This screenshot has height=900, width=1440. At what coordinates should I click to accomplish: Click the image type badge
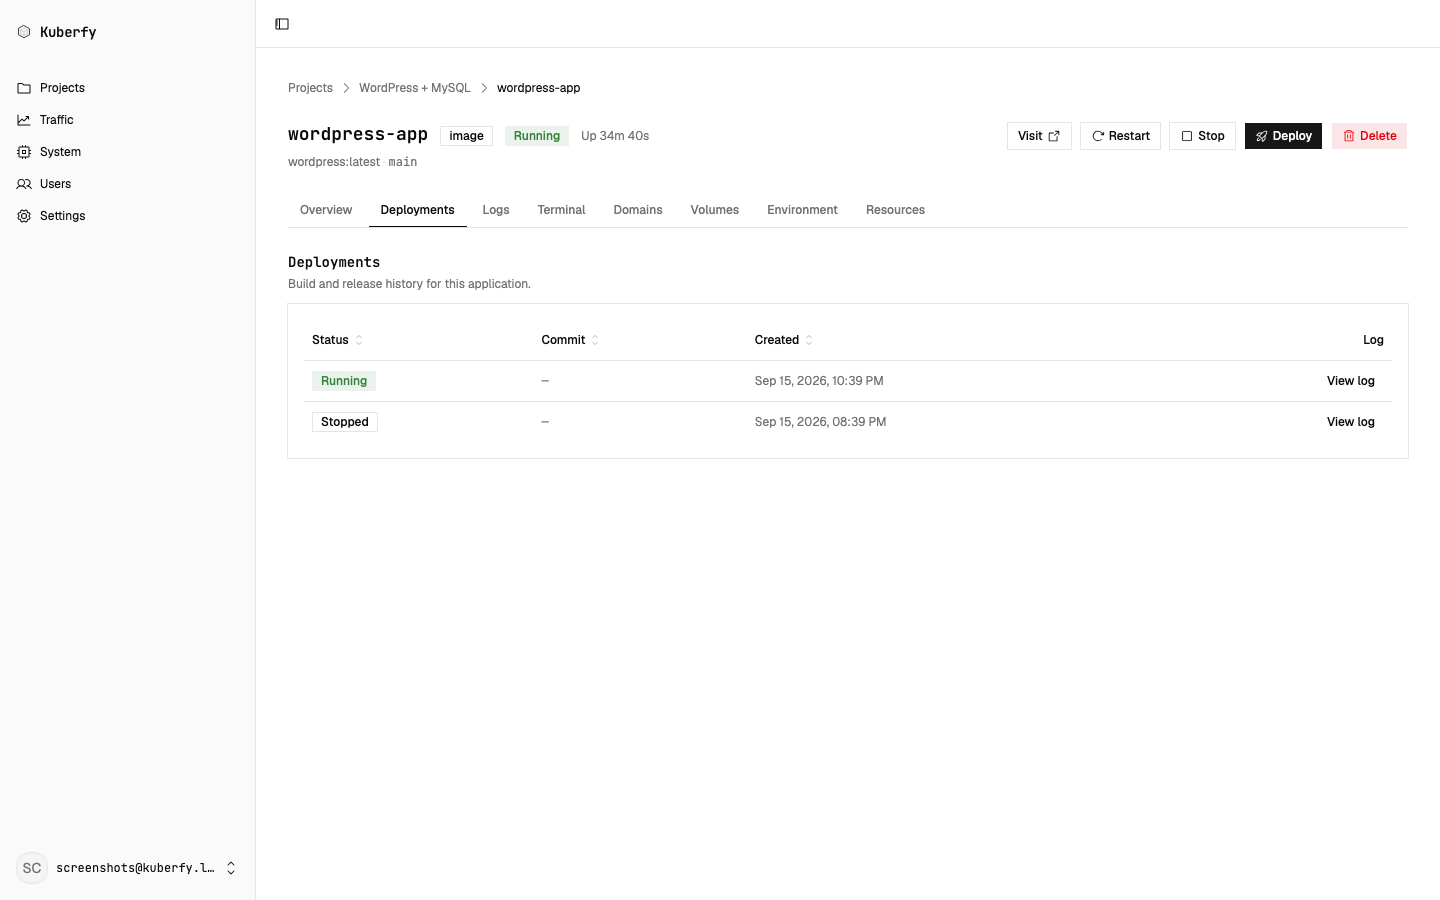tap(466, 136)
